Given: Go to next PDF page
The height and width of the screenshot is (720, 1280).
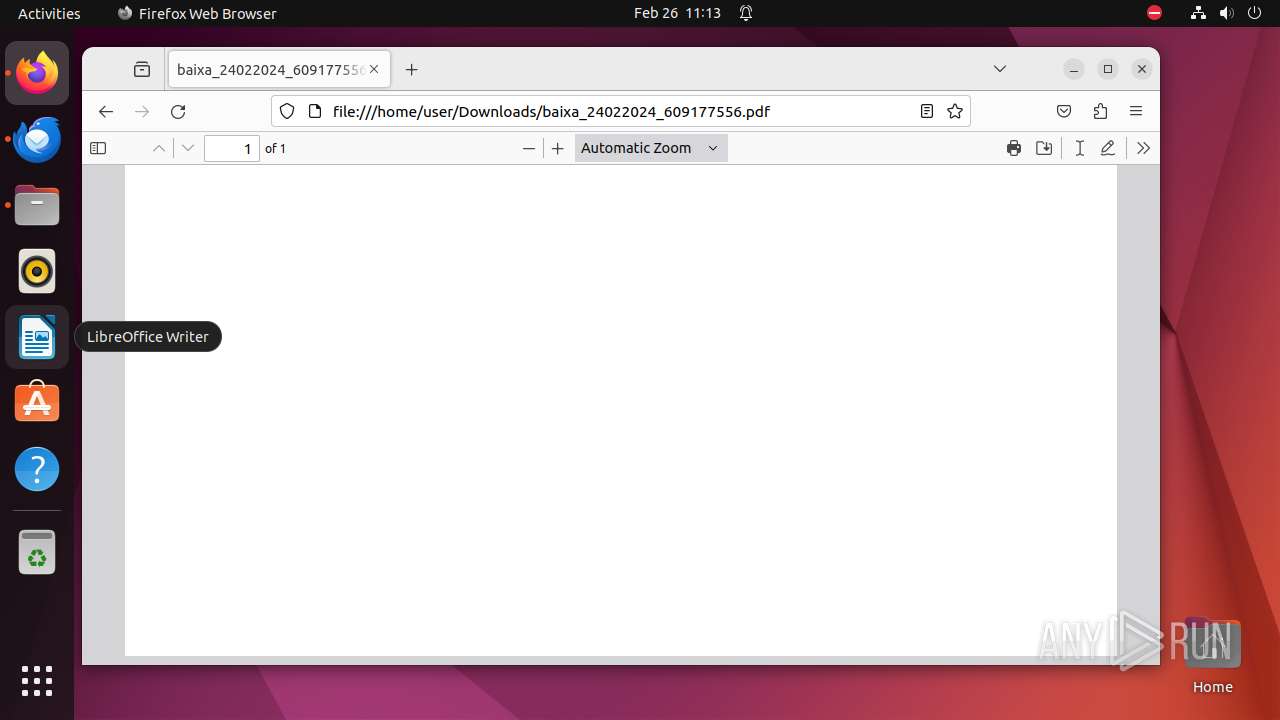Looking at the screenshot, I should pos(188,148).
